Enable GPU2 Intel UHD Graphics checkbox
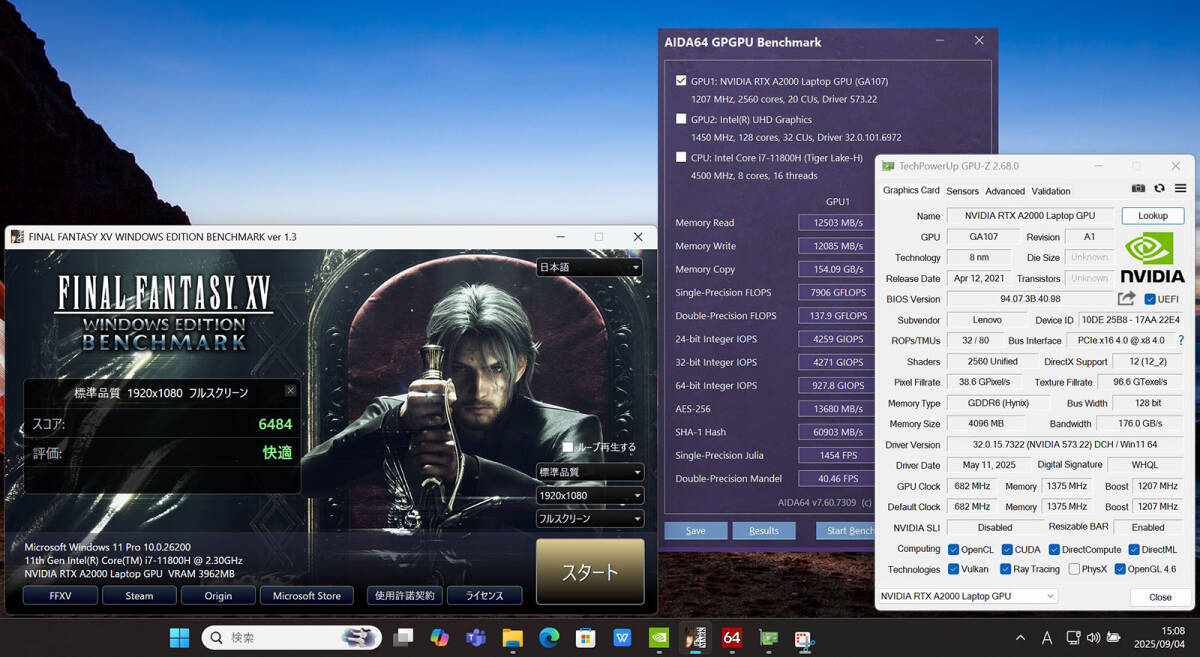This screenshot has height=657, width=1200. [682, 119]
